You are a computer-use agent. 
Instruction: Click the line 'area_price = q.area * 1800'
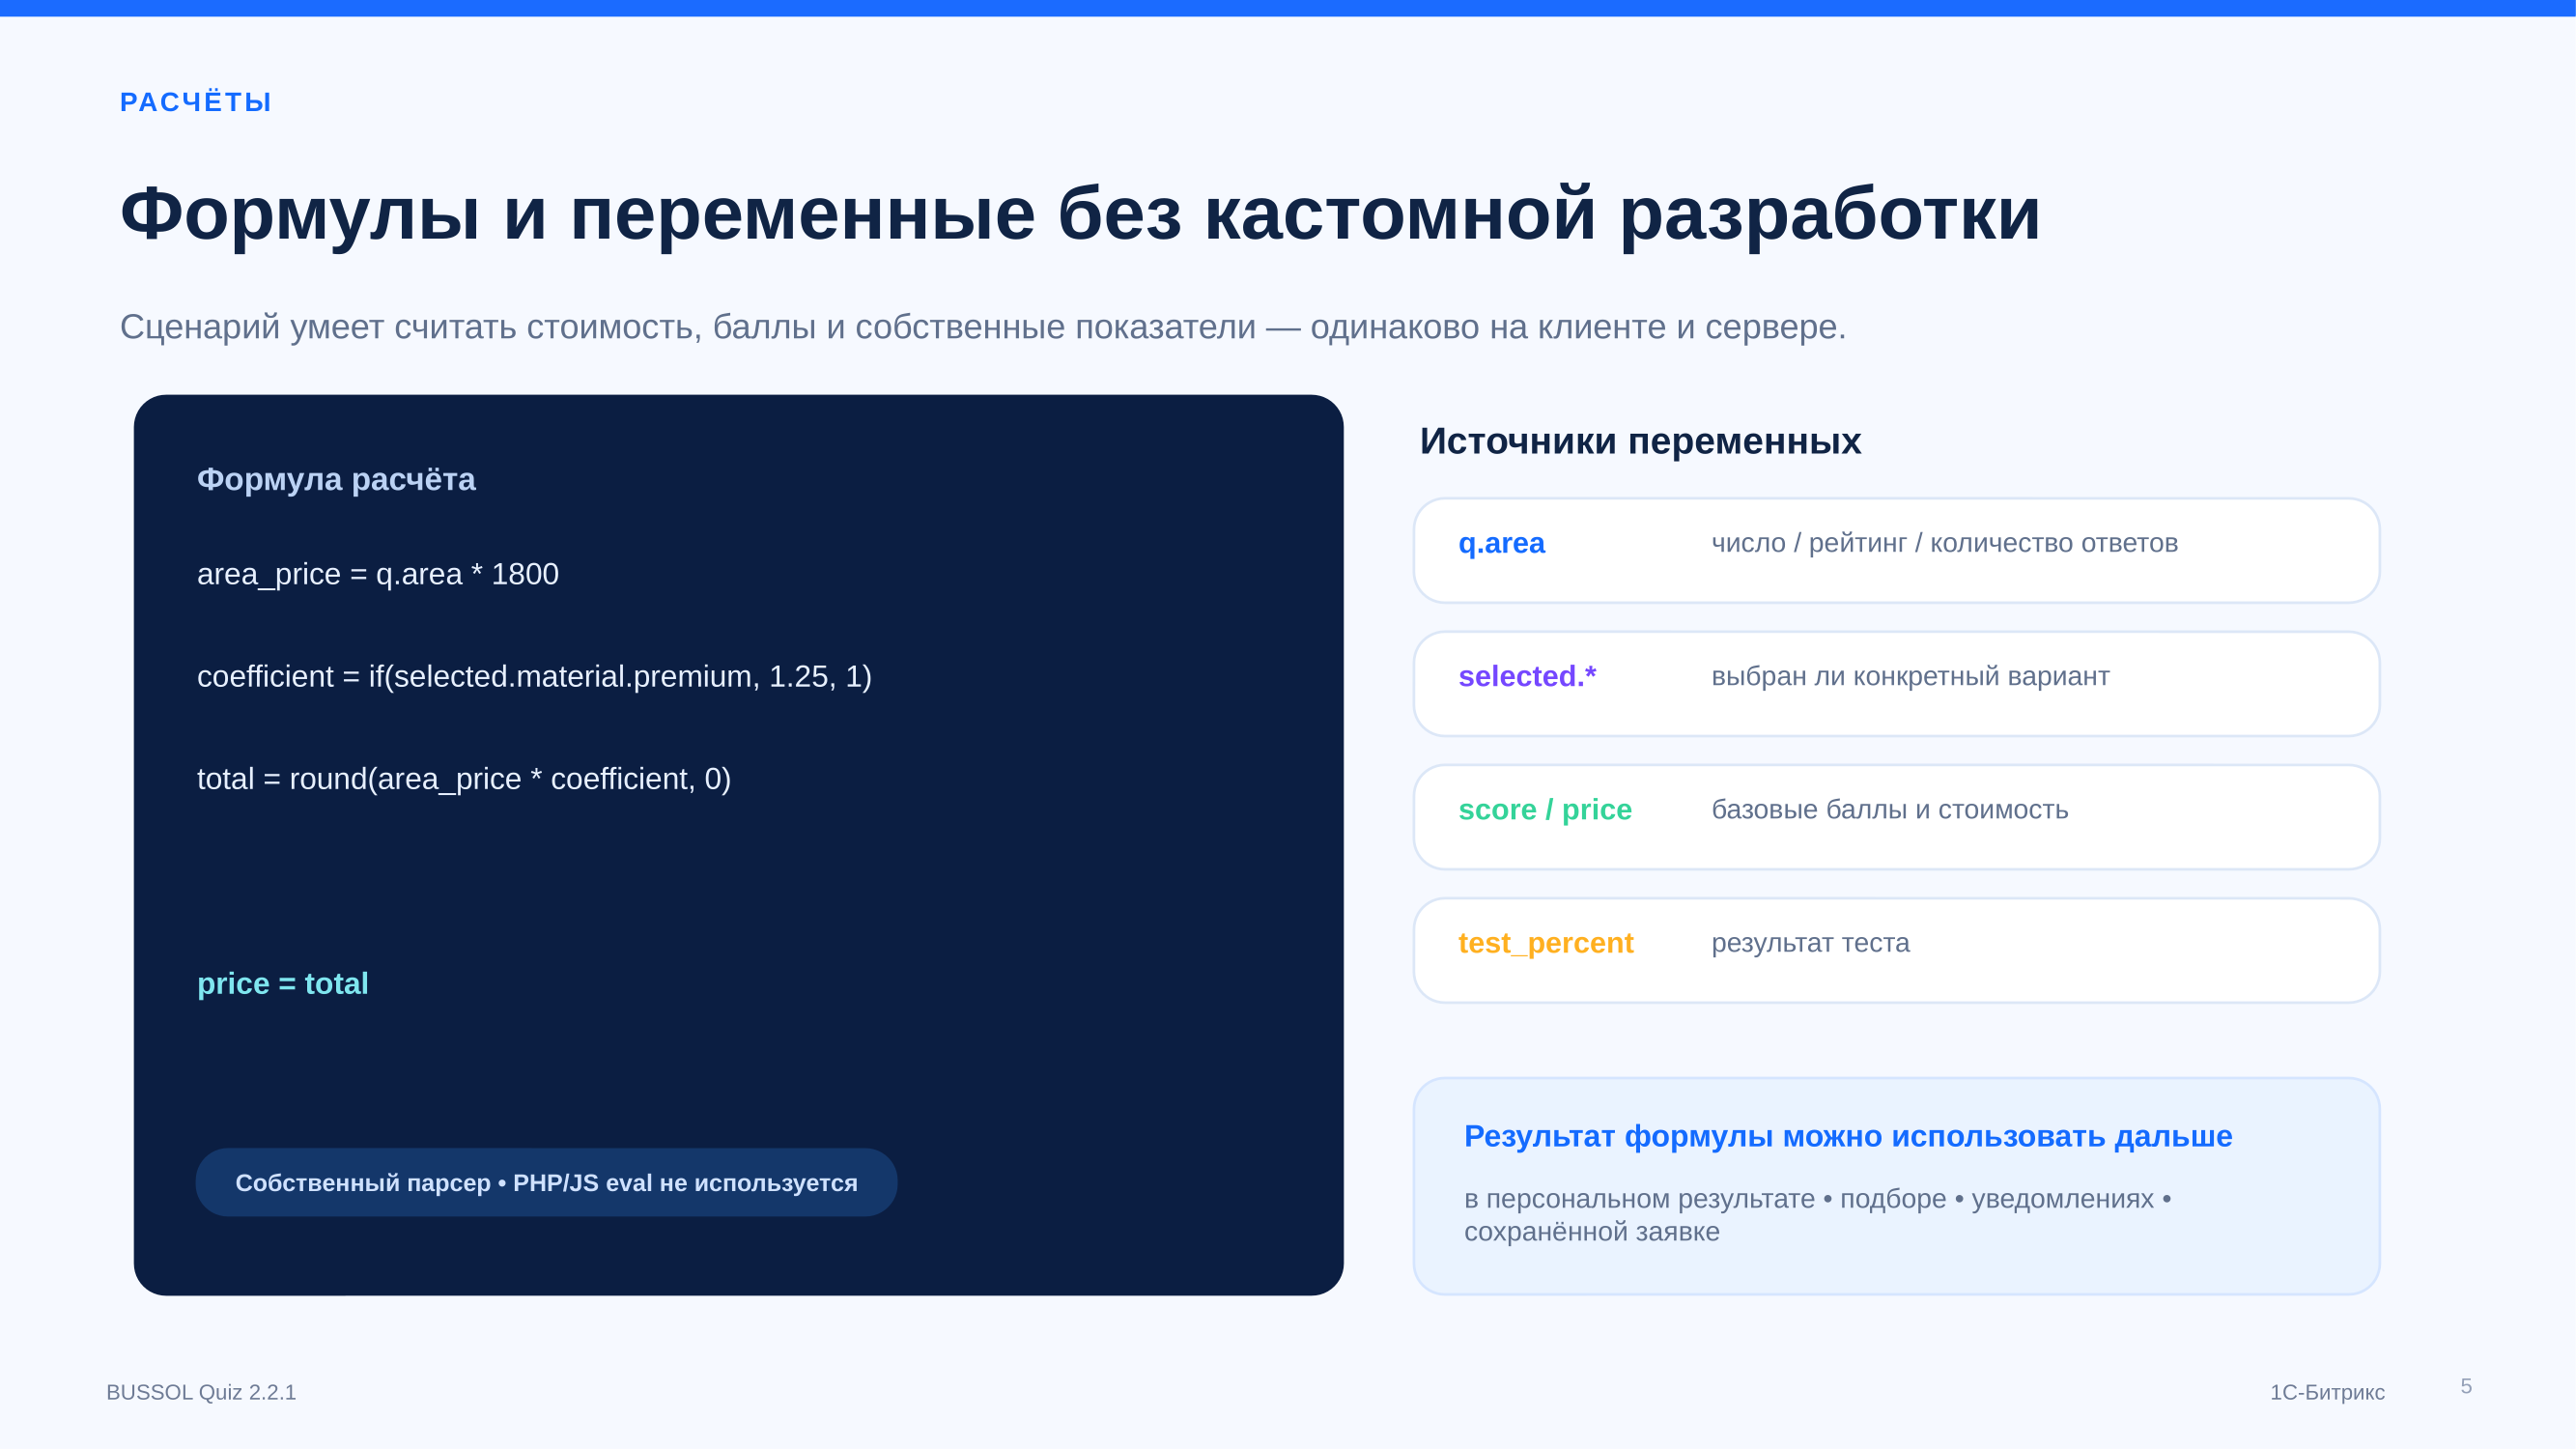click(x=378, y=574)
